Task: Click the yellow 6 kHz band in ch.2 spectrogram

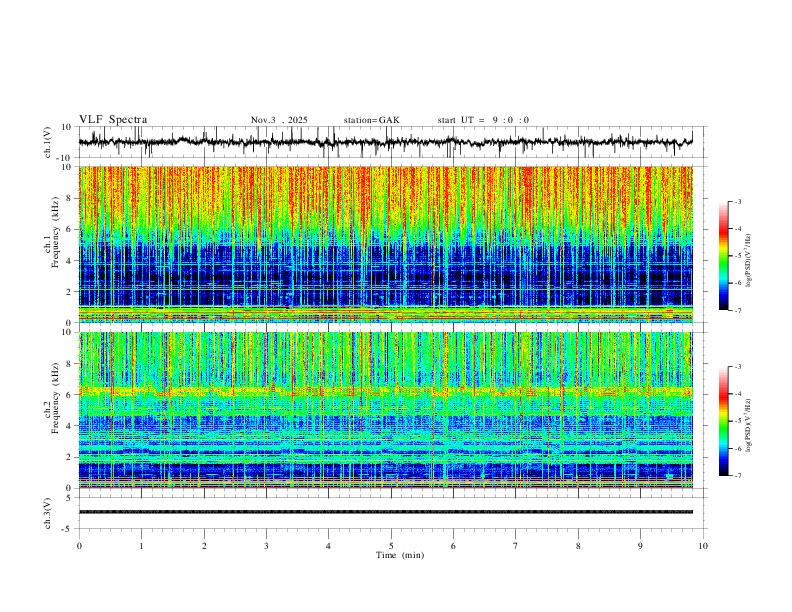Action: (385, 391)
